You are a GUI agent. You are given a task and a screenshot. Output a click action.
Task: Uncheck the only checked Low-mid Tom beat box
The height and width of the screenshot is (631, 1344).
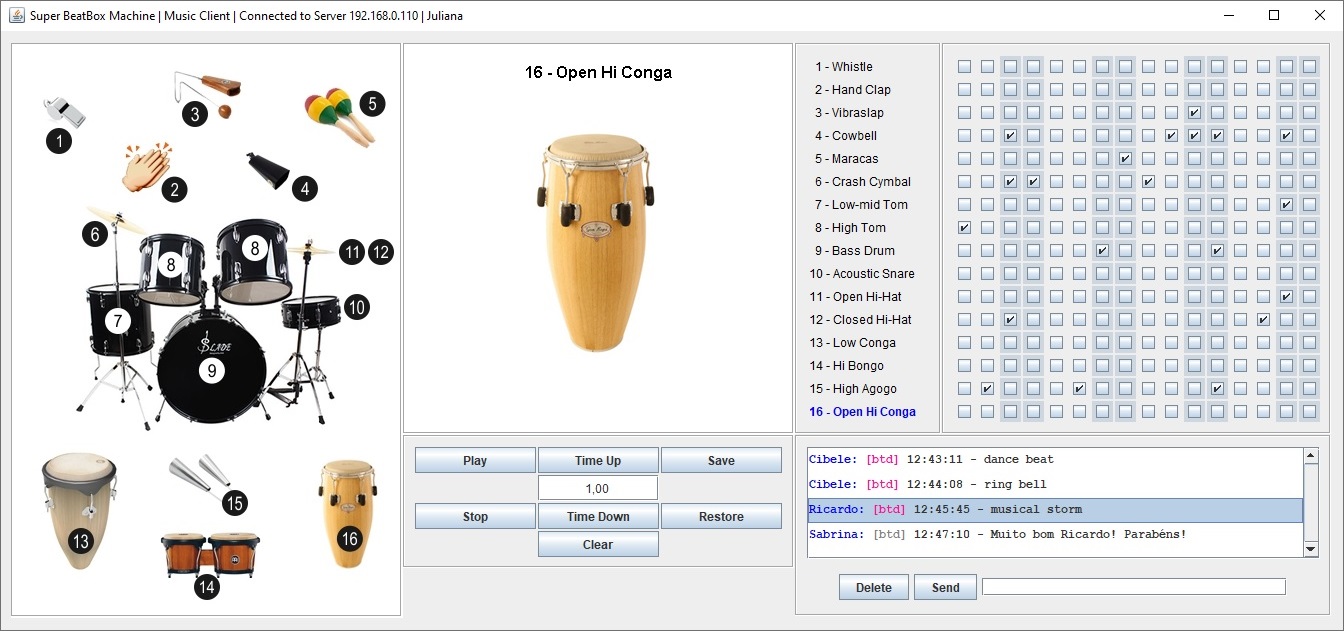[x=1286, y=205]
